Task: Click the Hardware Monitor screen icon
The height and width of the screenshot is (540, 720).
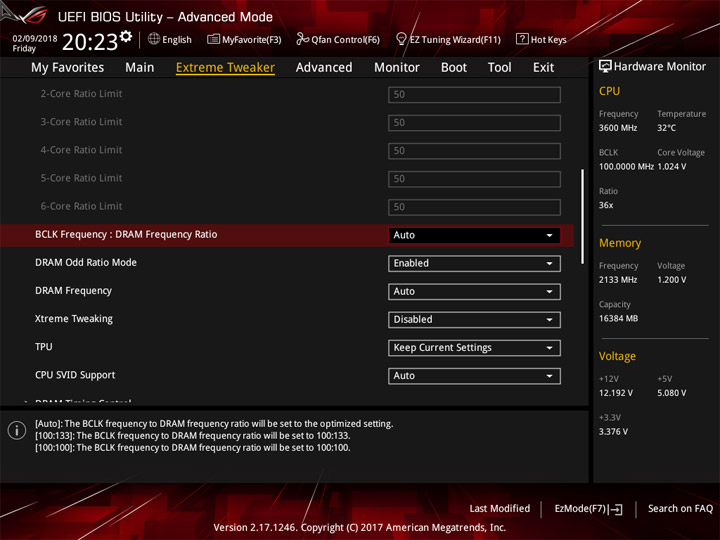Action: click(x=605, y=67)
